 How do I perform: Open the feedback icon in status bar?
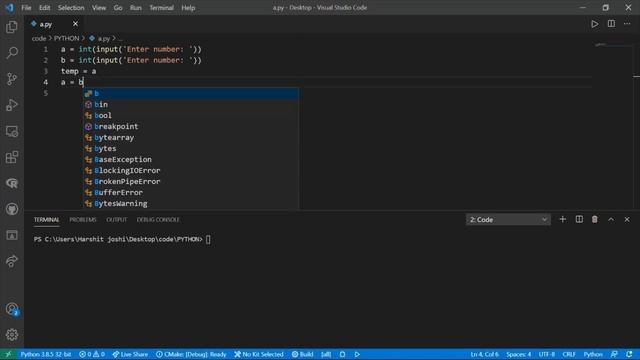(x=614, y=354)
